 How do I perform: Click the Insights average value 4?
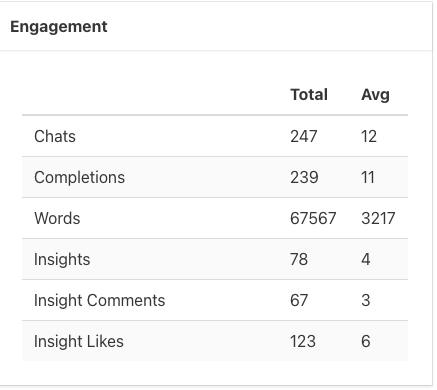pyautogui.click(x=366, y=259)
